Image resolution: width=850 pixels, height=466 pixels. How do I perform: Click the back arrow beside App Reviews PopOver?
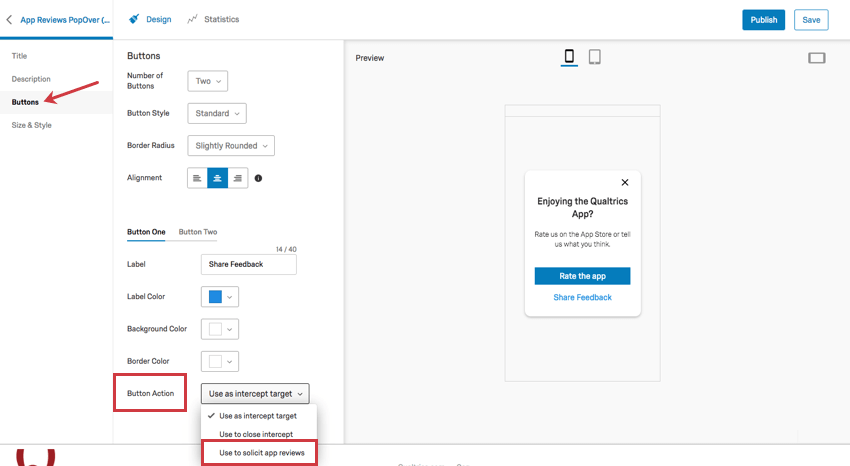point(9,20)
